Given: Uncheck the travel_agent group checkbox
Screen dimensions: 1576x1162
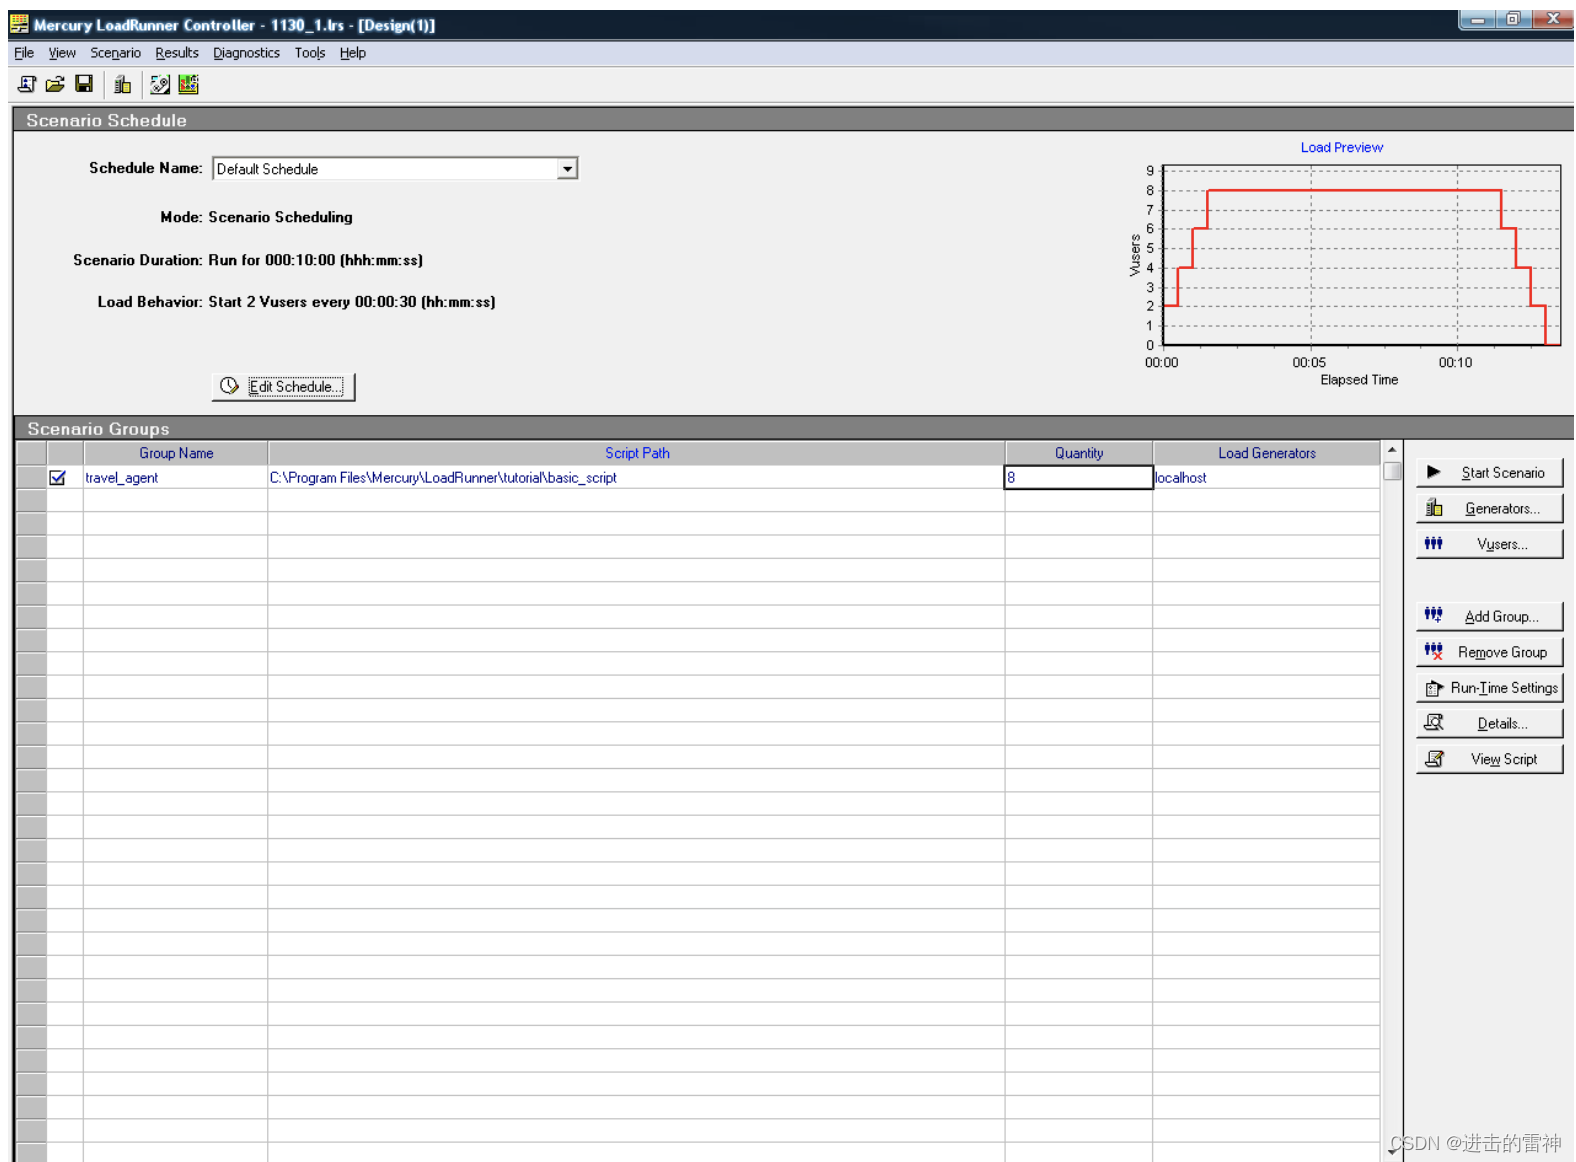Looking at the screenshot, I should (57, 477).
